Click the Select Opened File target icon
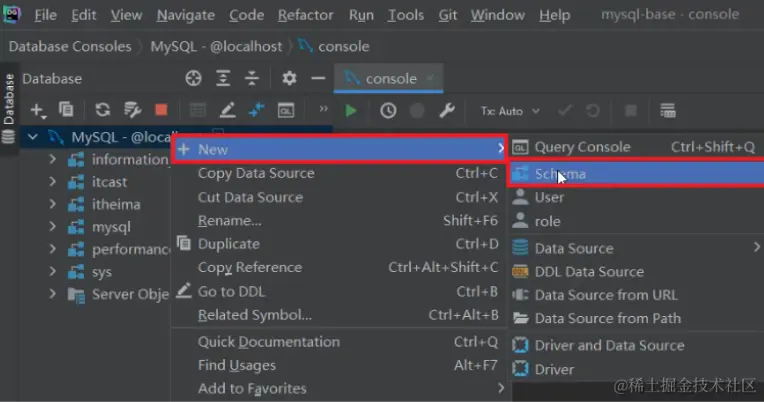Image resolution: width=764 pixels, height=402 pixels. [193, 78]
